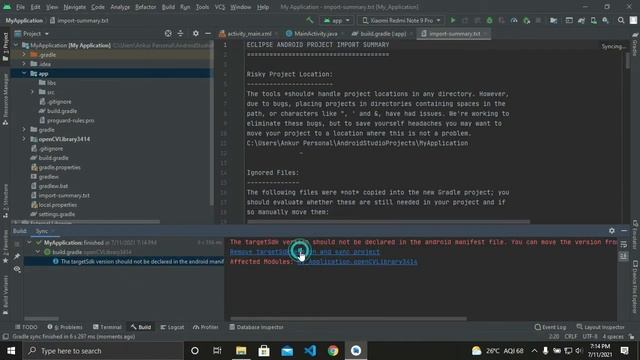The image size is (640, 360).
Task: Open the Event Log
Action: [x=550, y=327]
